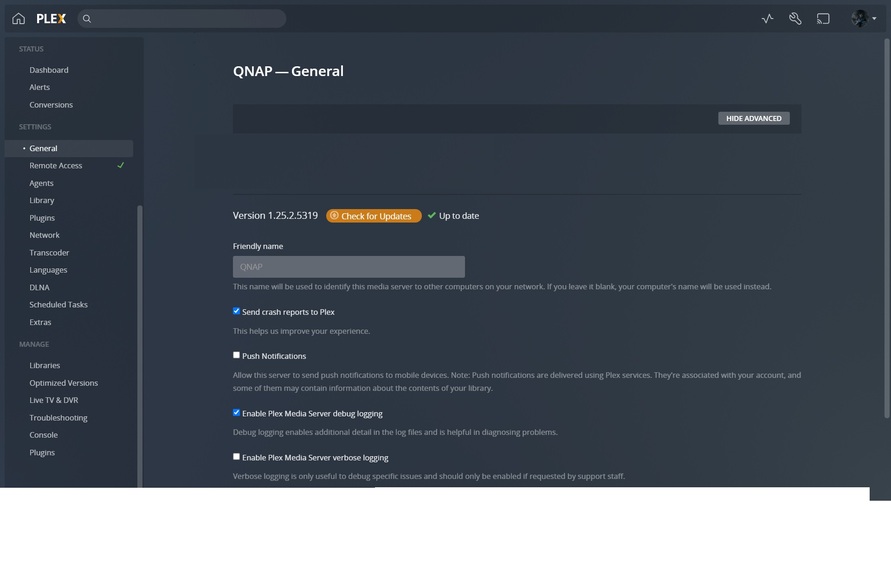Open Conversions in sidebar
This screenshot has height=561, width=891.
coord(51,105)
